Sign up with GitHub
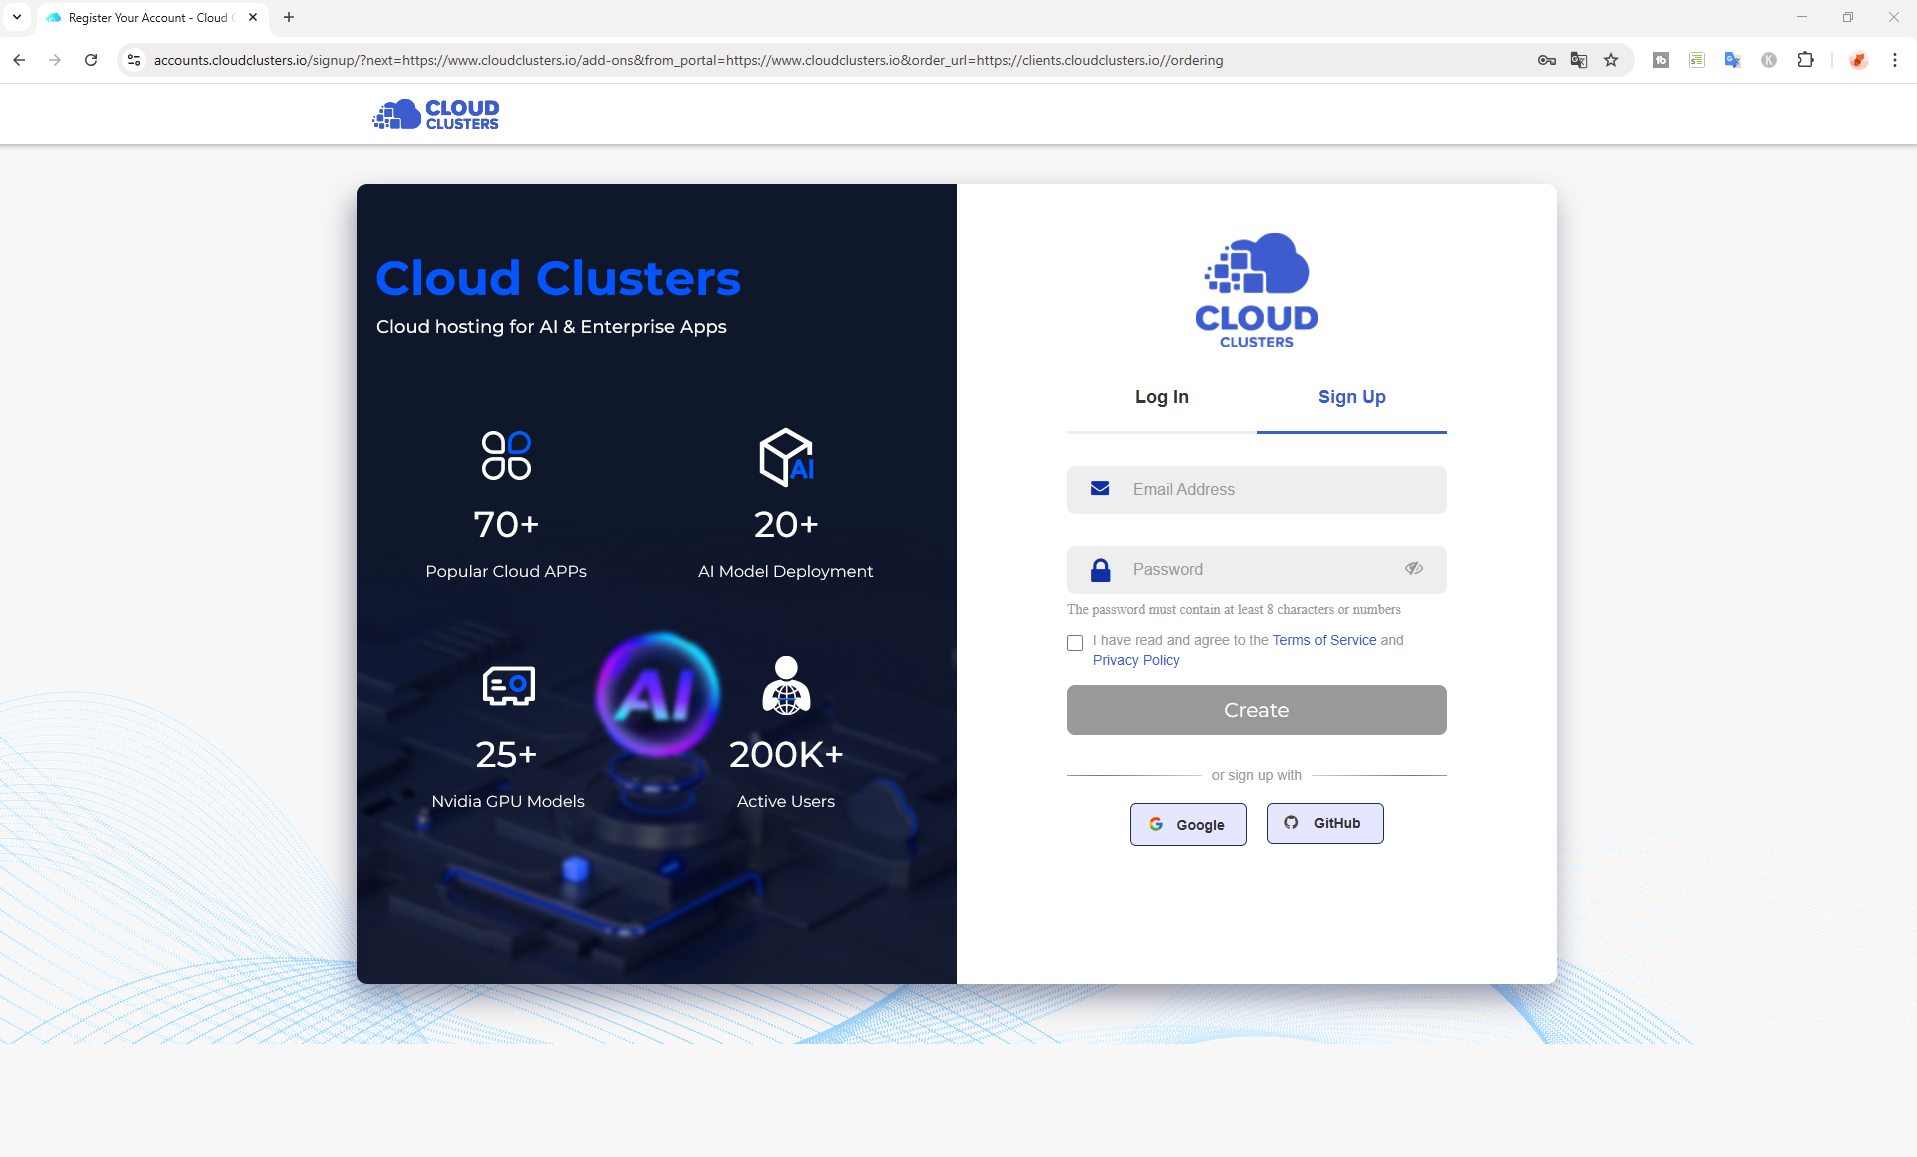The width and height of the screenshot is (1917, 1157). pos(1325,823)
